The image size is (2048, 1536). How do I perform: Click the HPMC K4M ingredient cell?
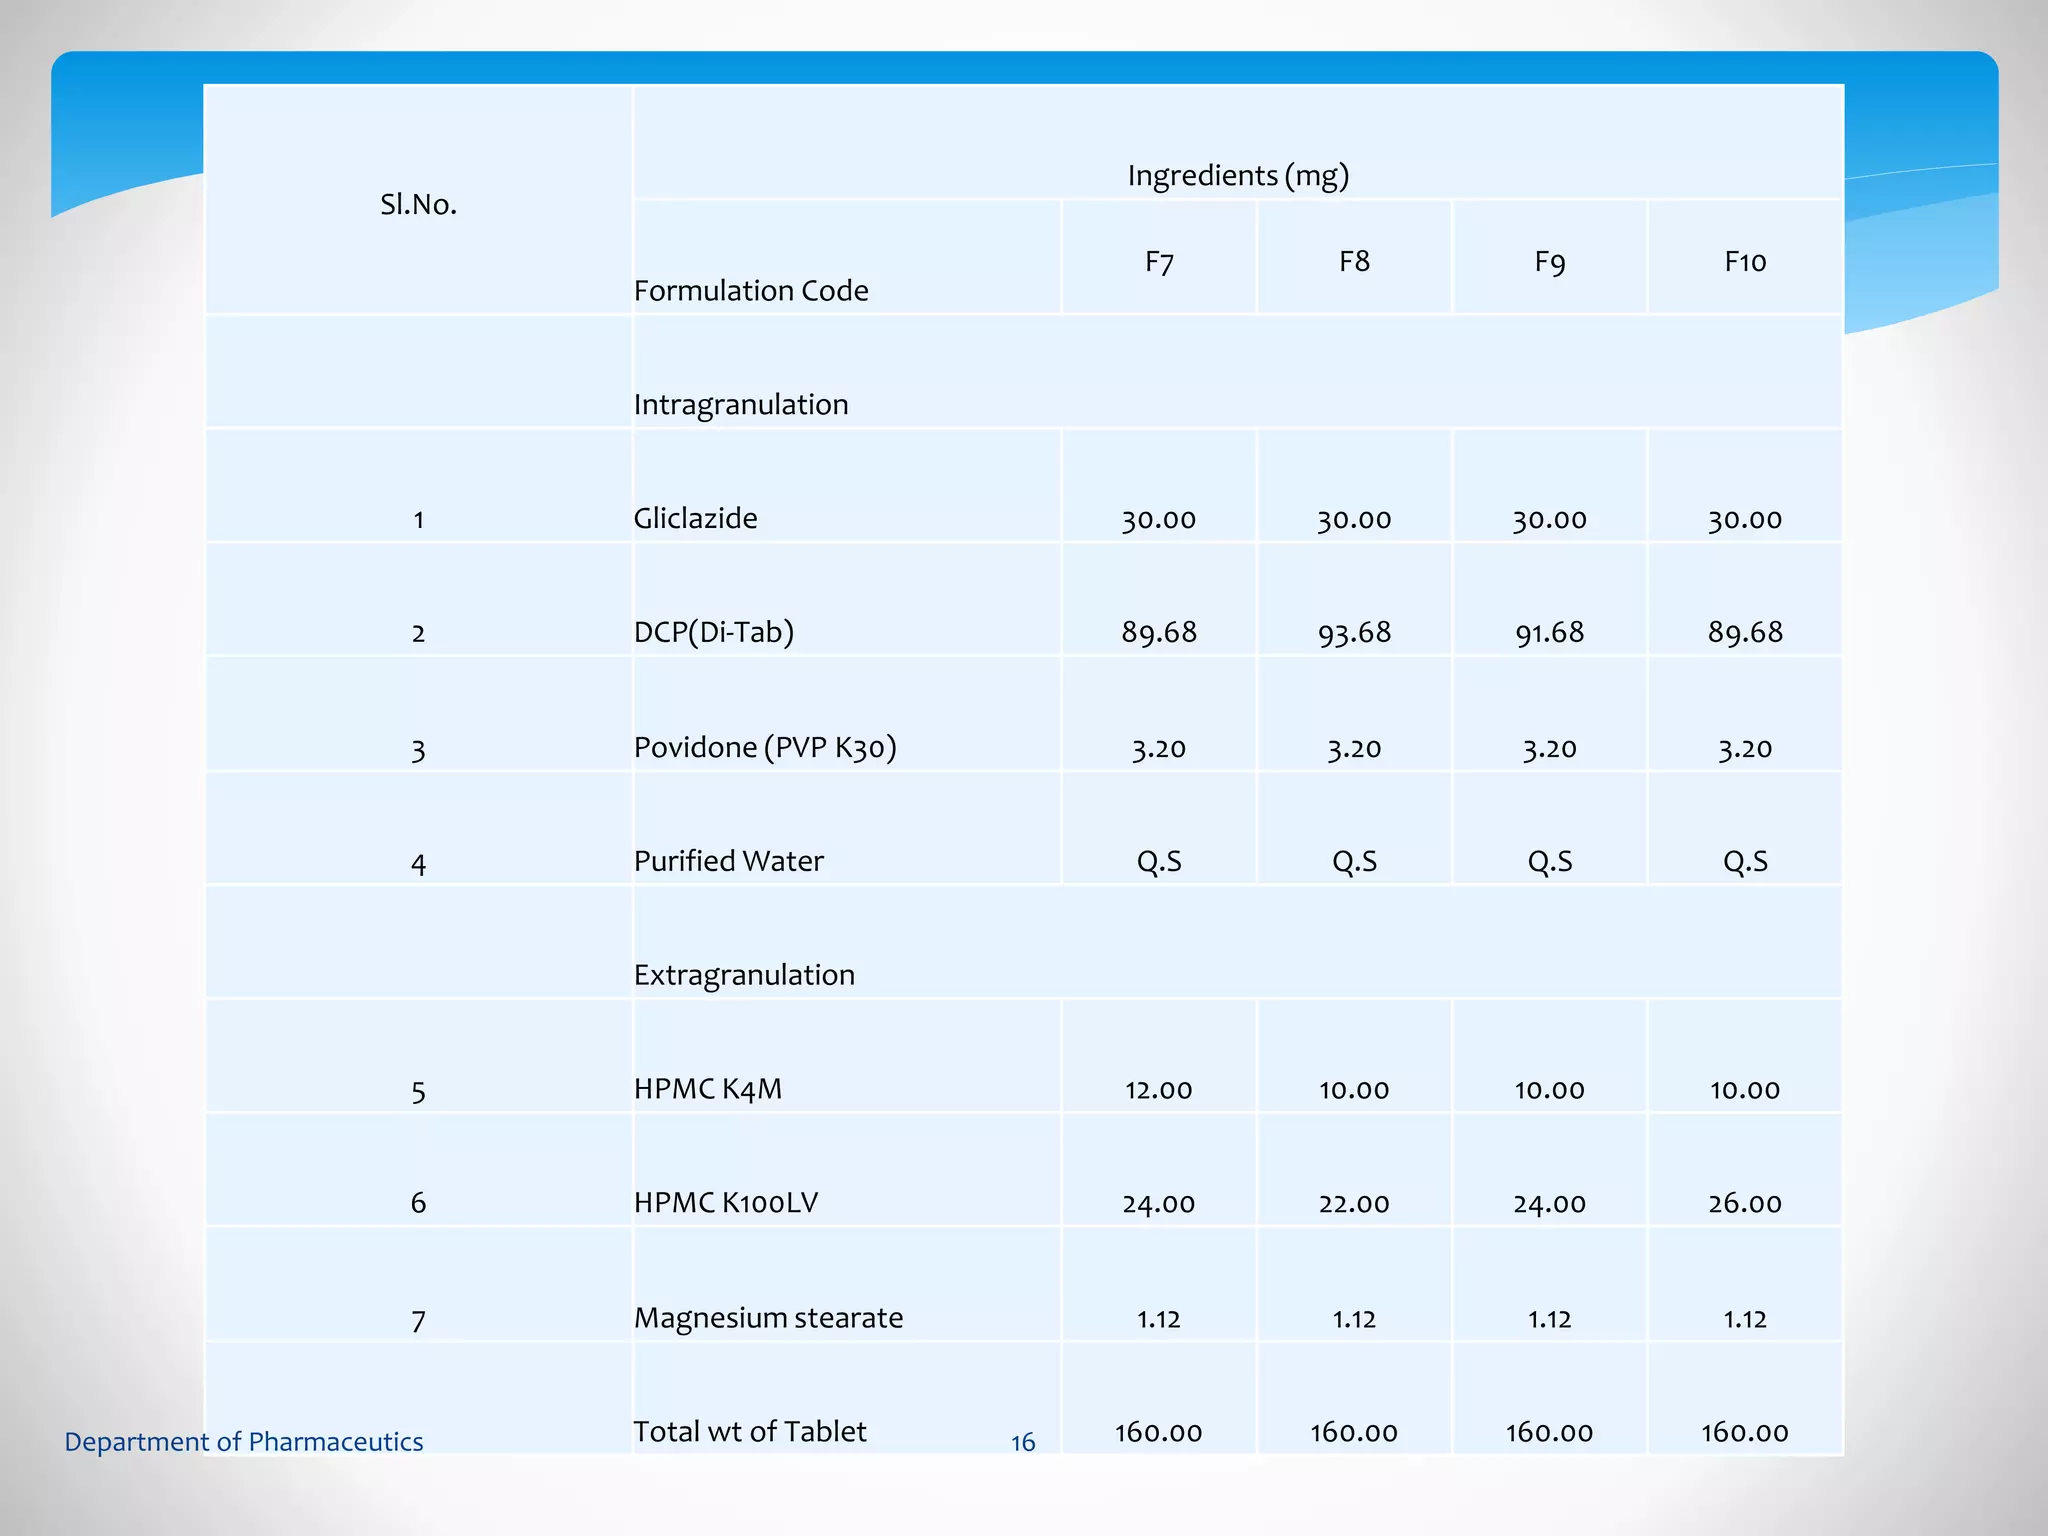pos(708,1089)
